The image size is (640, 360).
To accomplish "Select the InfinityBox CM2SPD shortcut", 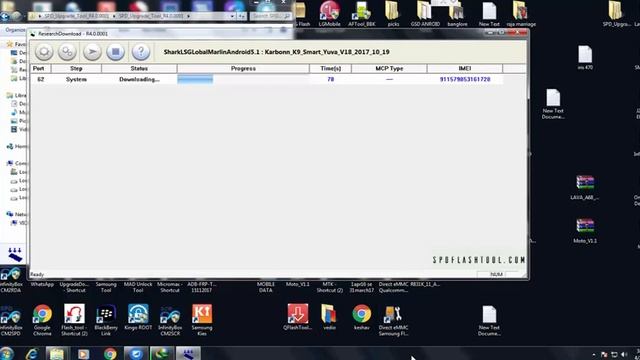I will point(11,320).
